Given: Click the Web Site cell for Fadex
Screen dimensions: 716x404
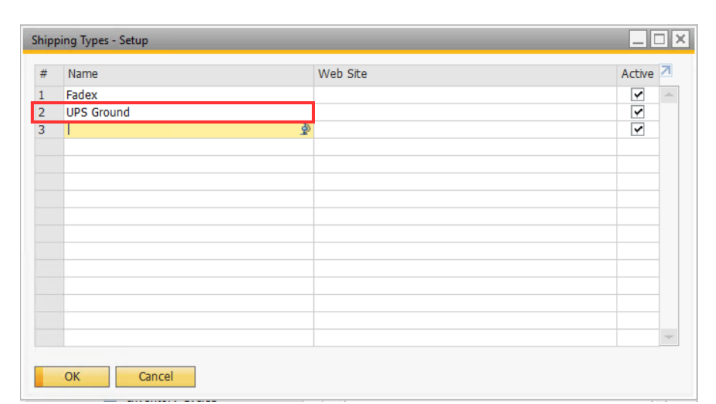Looking at the screenshot, I should coord(464,95).
